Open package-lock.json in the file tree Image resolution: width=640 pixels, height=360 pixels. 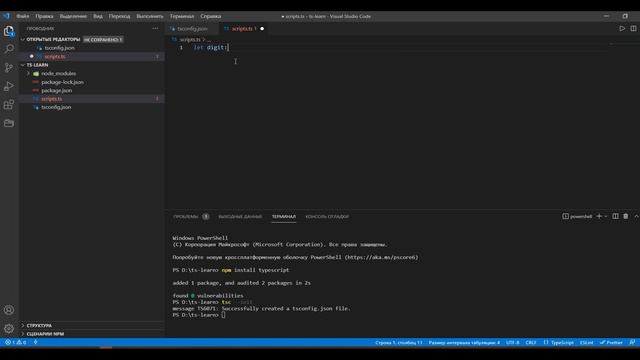[62, 82]
